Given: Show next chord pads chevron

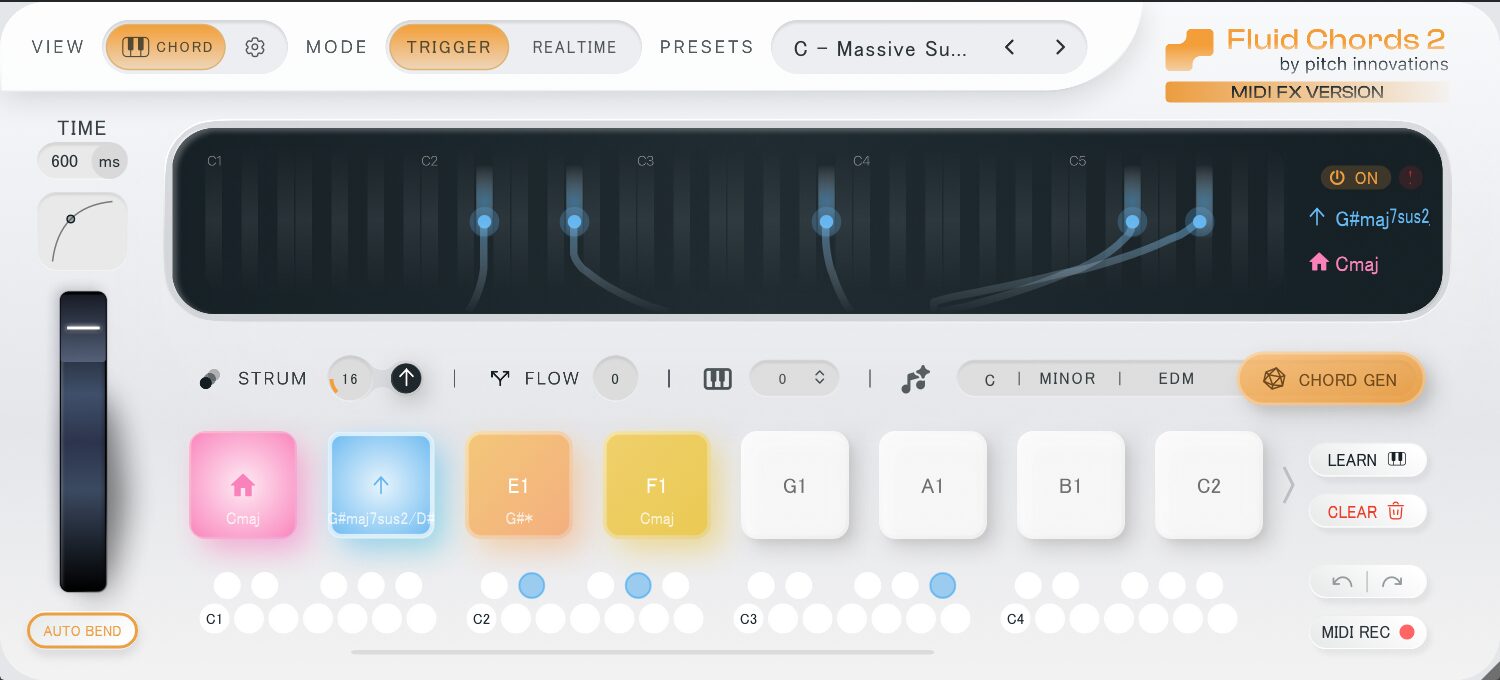Looking at the screenshot, I should tap(1288, 485).
